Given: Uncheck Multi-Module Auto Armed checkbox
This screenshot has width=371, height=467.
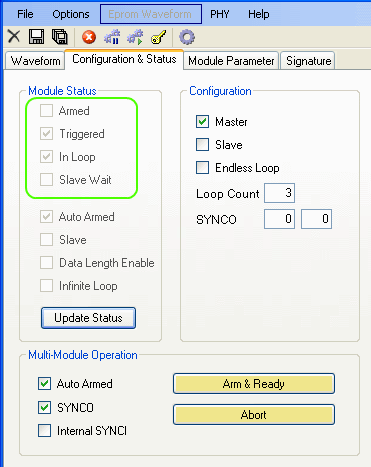Looking at the screenshot, I should tap(44, 384).
